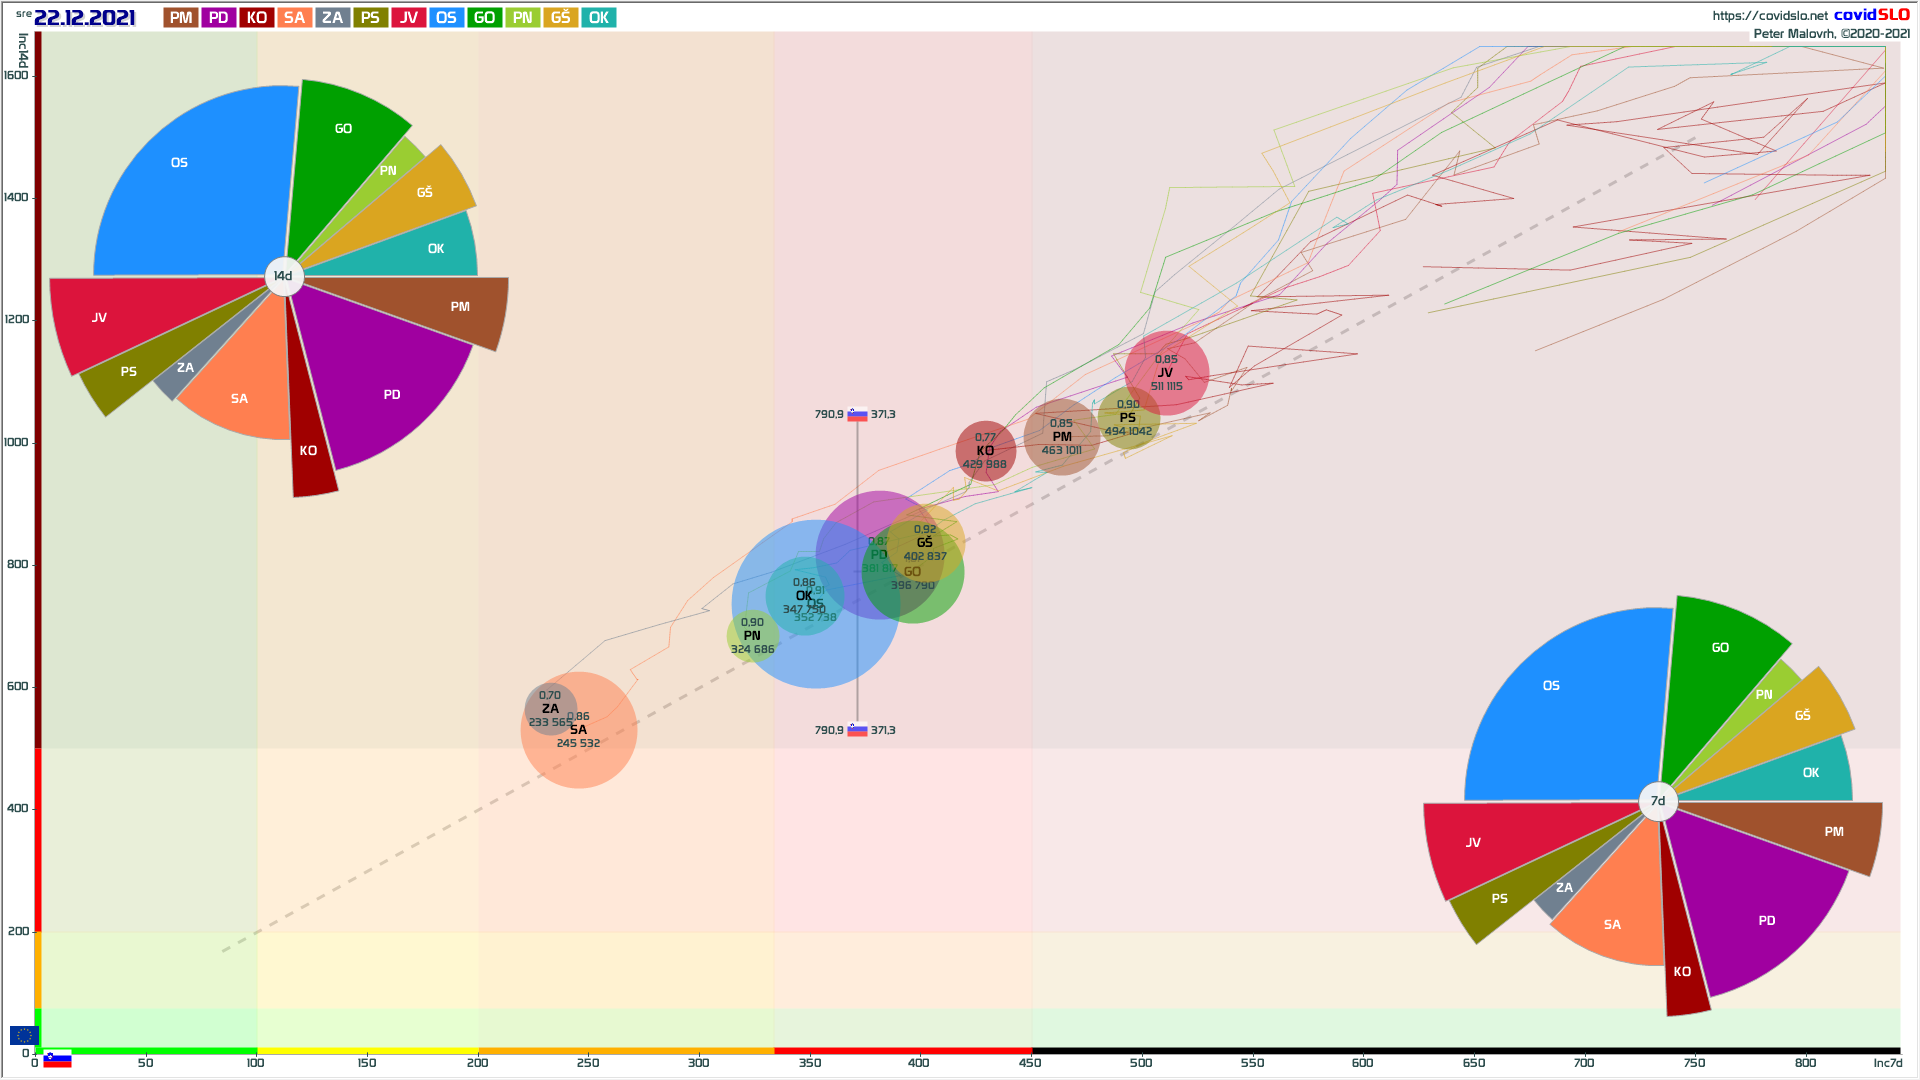The image size is (1920, 1080).
Task: Select the KO bubble on chart
Action: tap(986, 451)
